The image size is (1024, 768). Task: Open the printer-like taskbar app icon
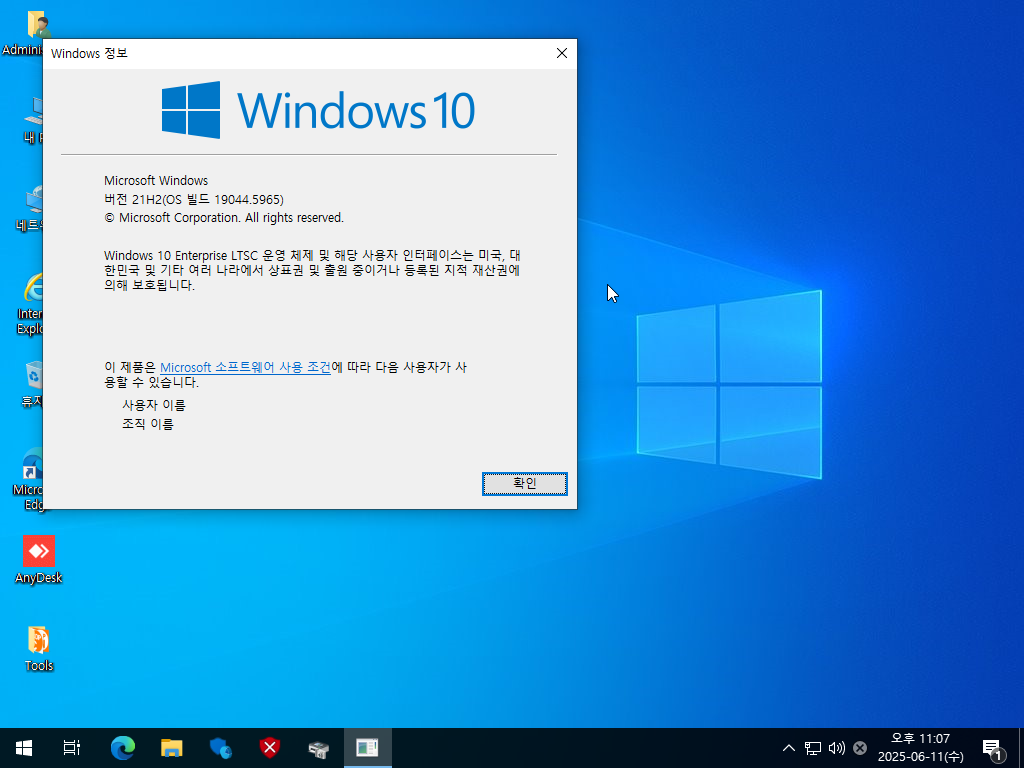319,748
